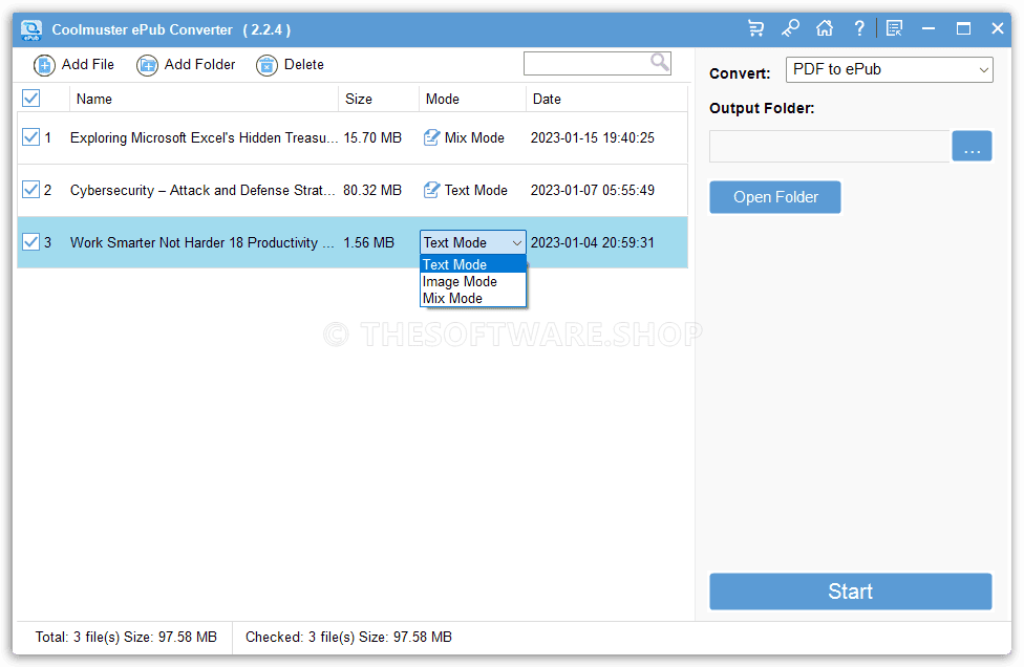This screenshot has height=667, width=1024.
Task: Click the 15.70 MB size cell
Action: tap(372, 138)
